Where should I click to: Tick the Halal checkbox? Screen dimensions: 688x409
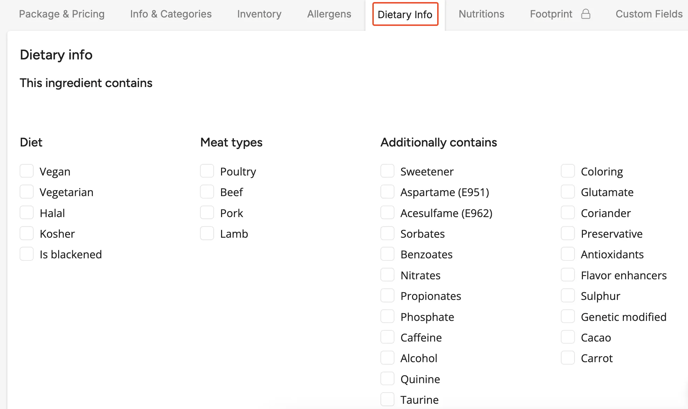(27, 213)
